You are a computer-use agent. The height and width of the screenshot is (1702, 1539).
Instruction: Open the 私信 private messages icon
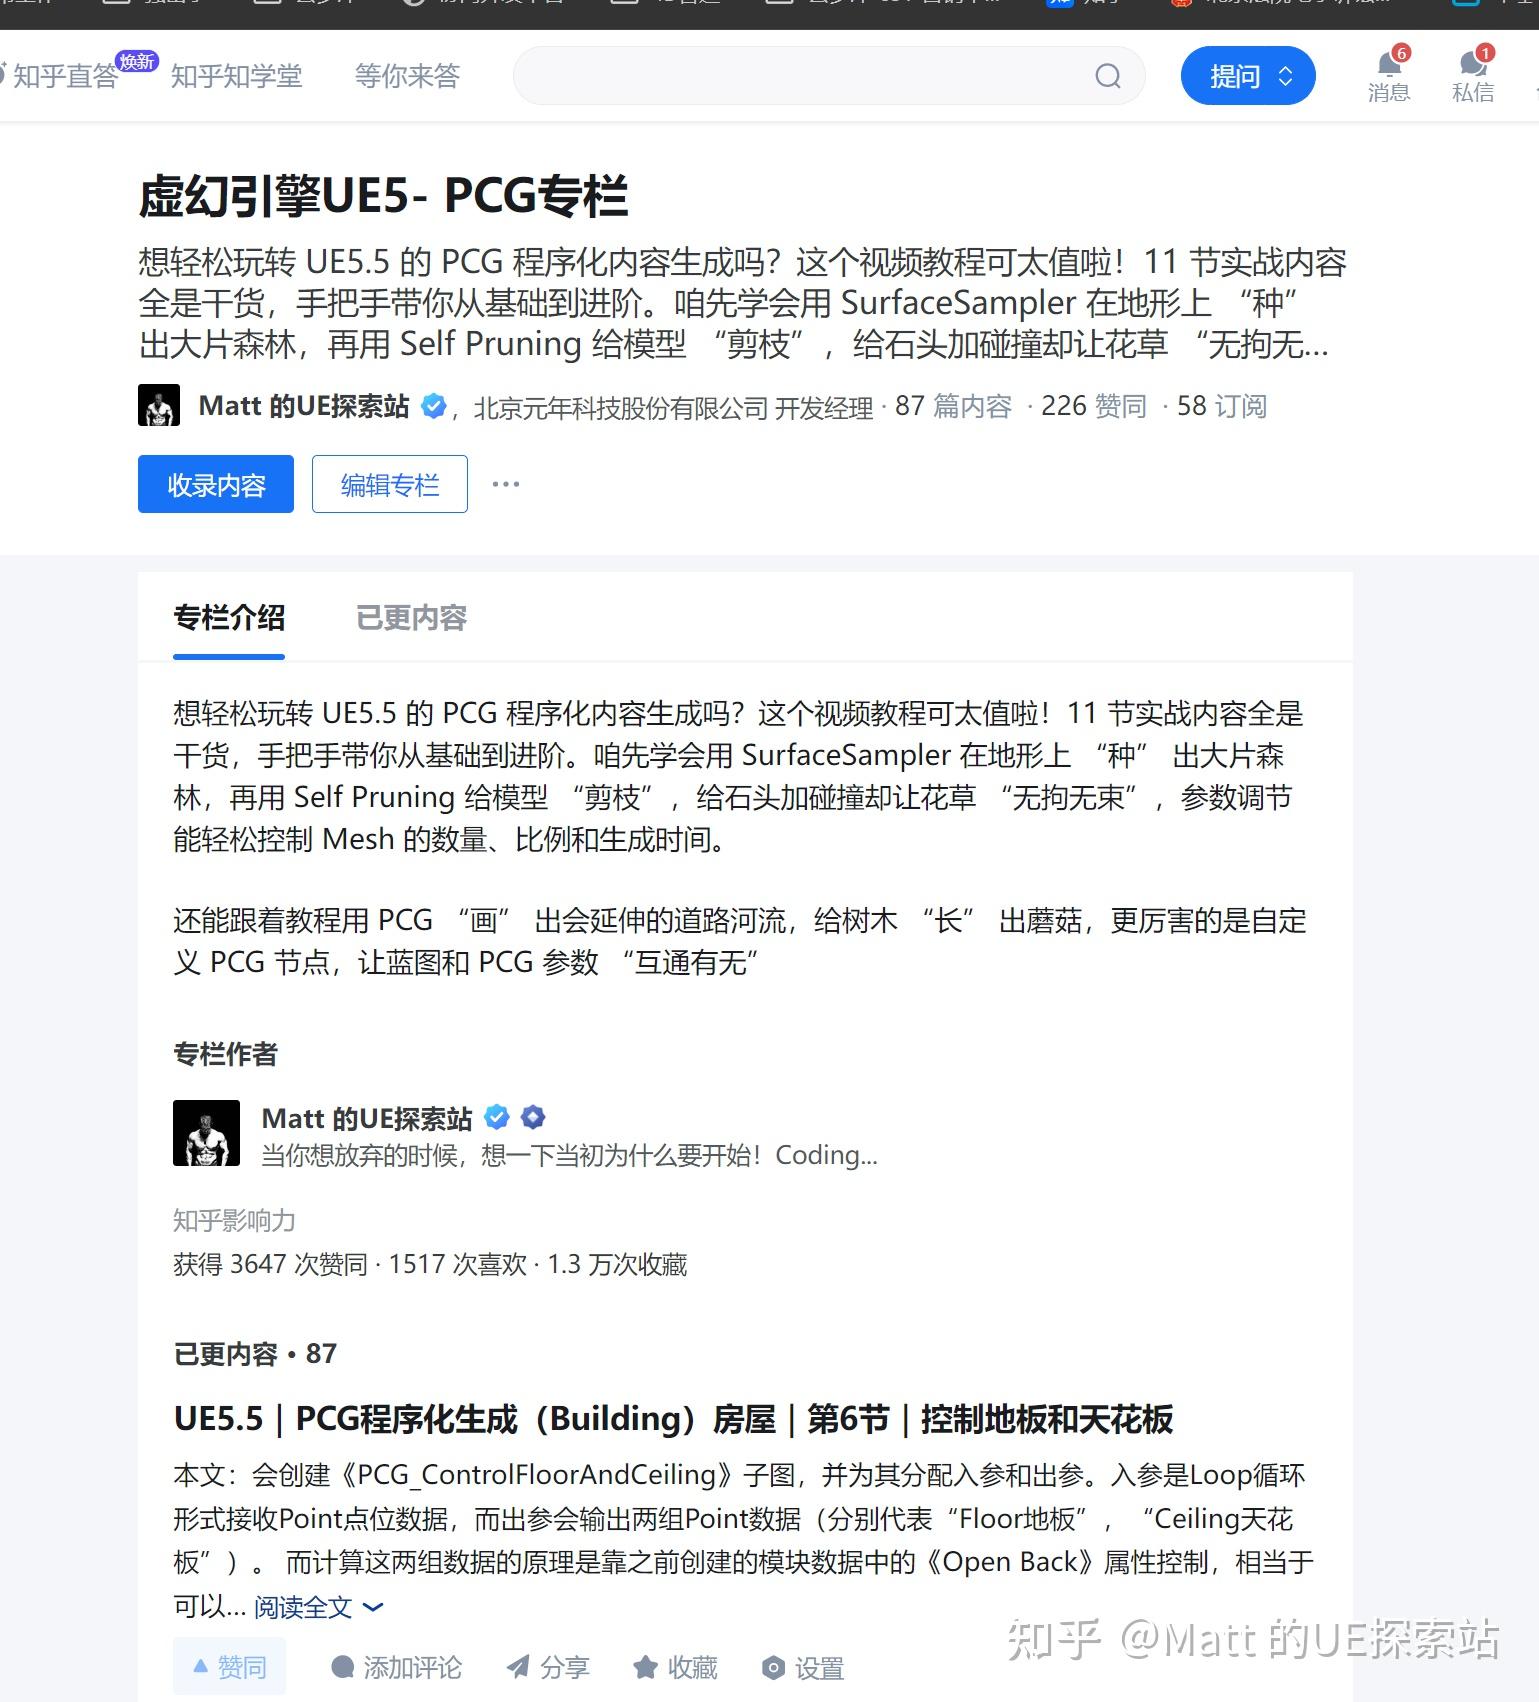(1472, 65)
